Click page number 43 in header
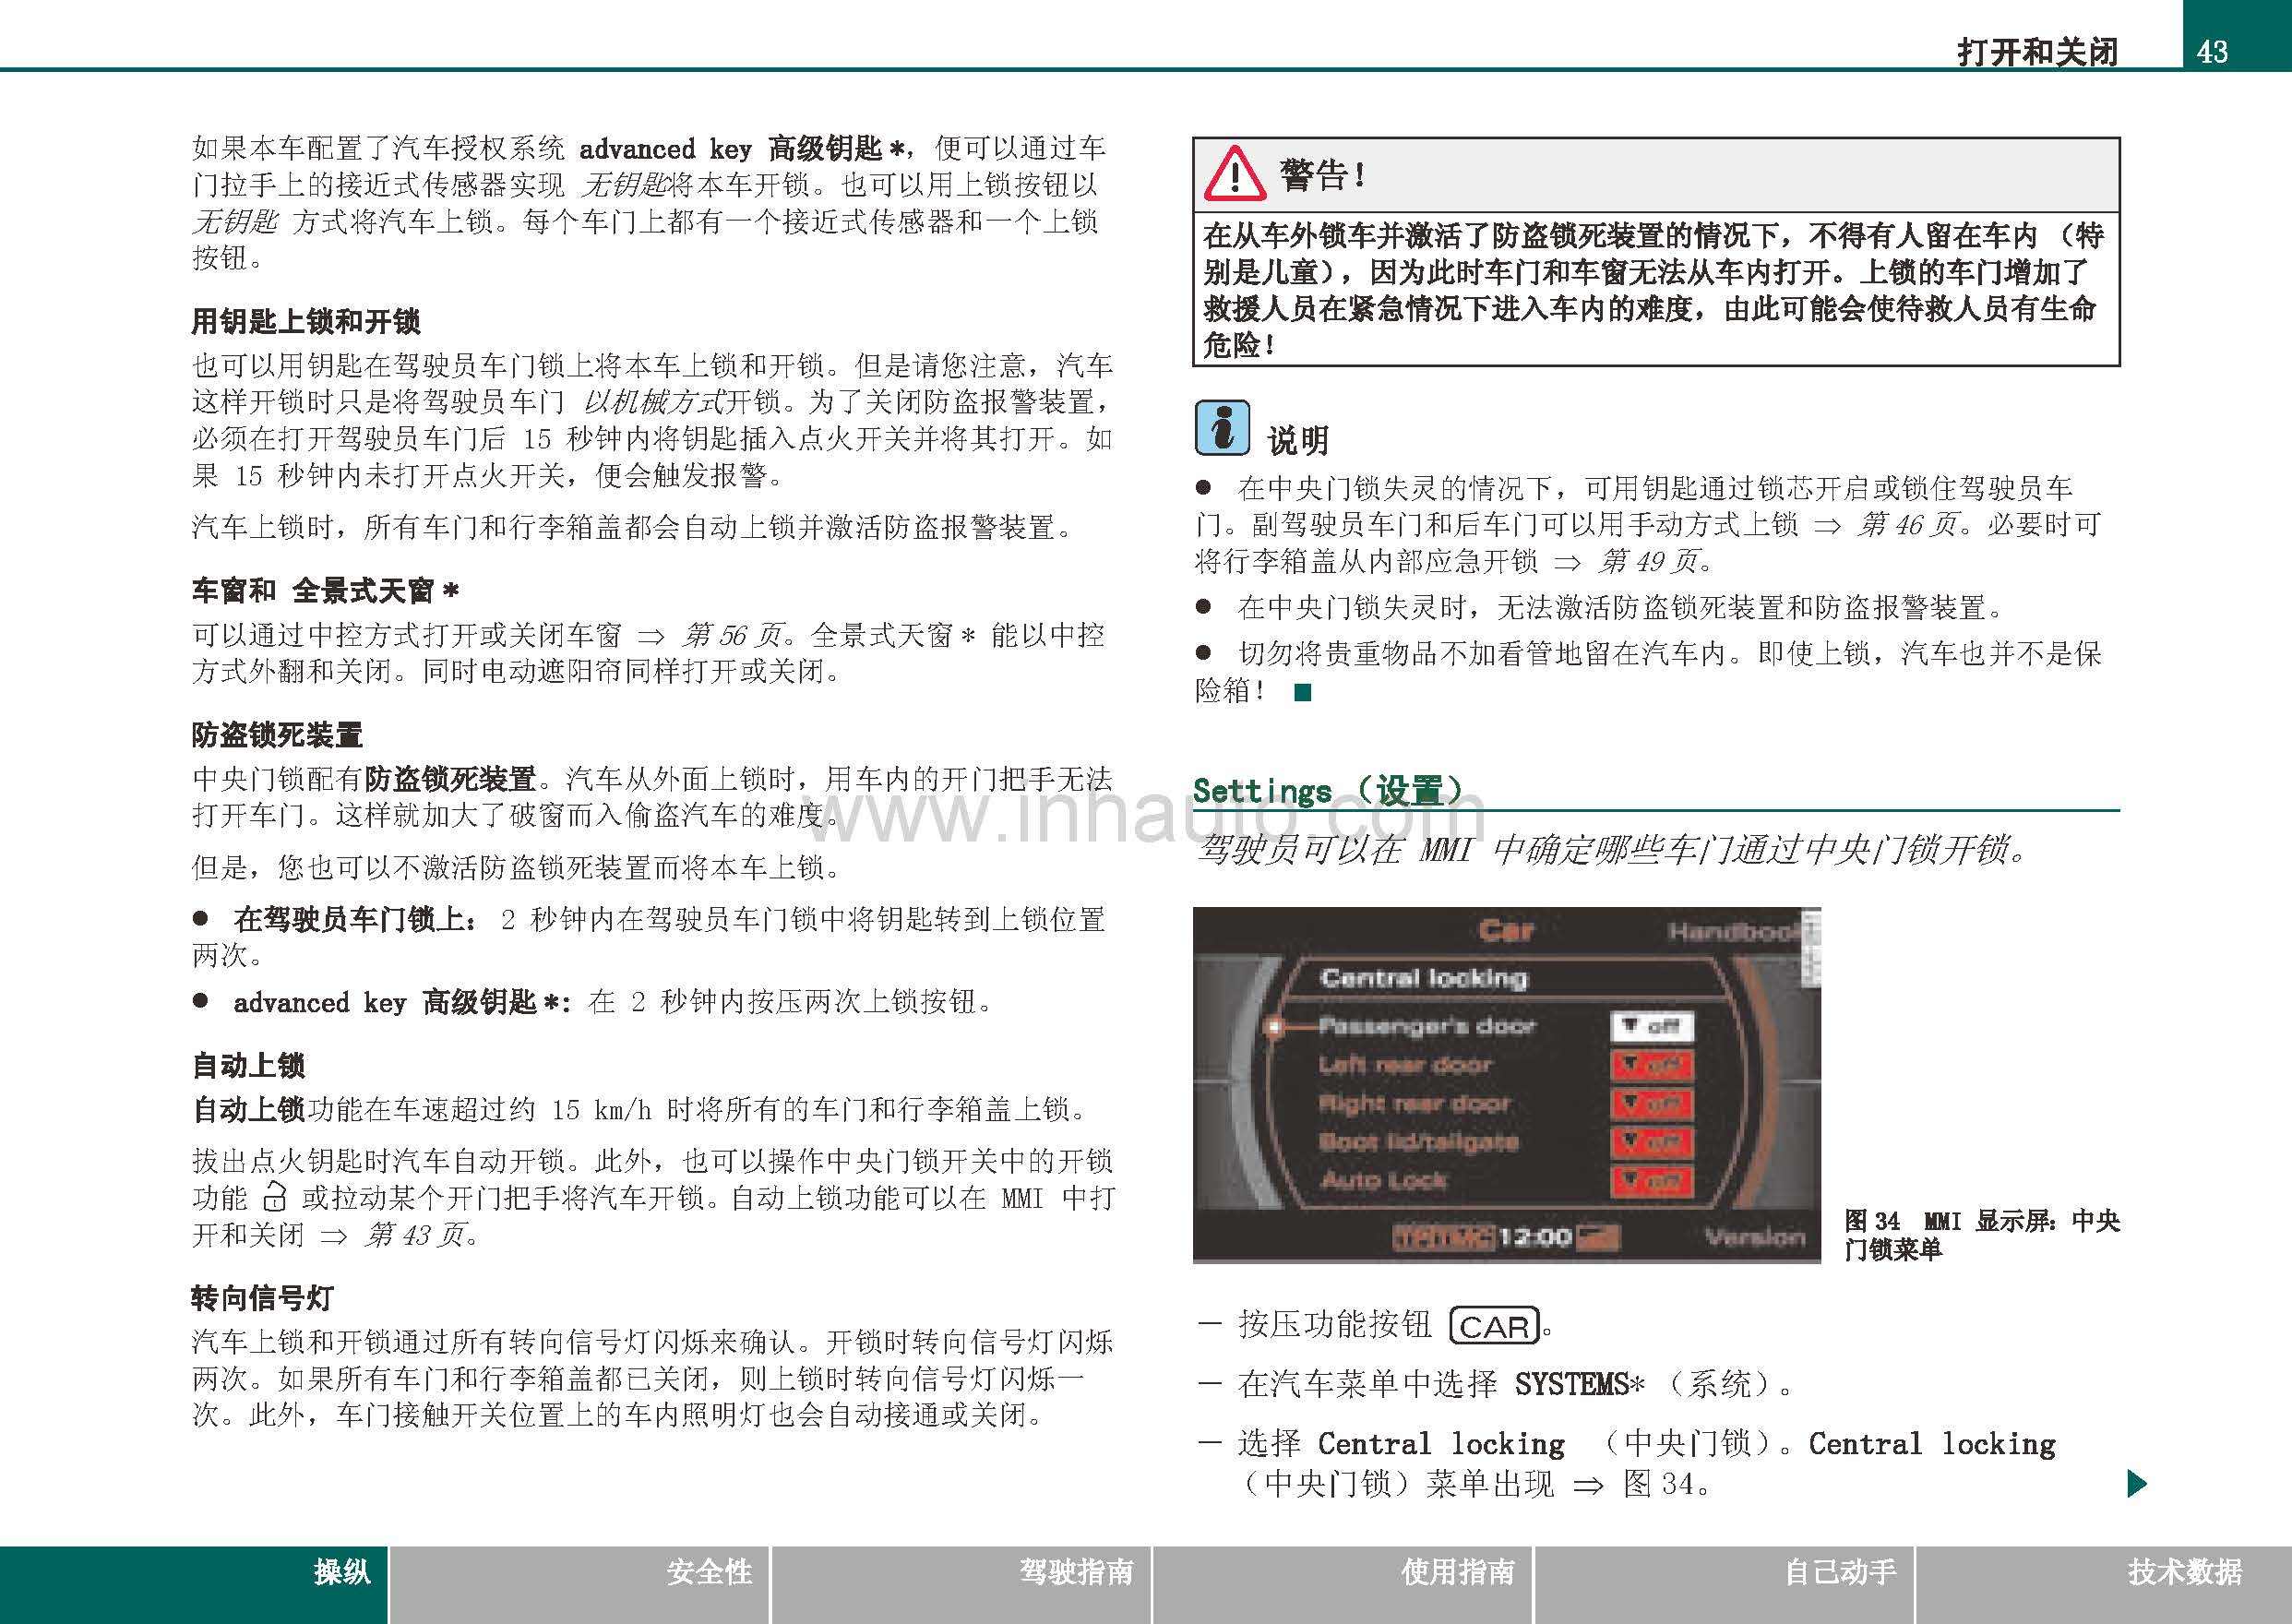 coord(2212,50)
